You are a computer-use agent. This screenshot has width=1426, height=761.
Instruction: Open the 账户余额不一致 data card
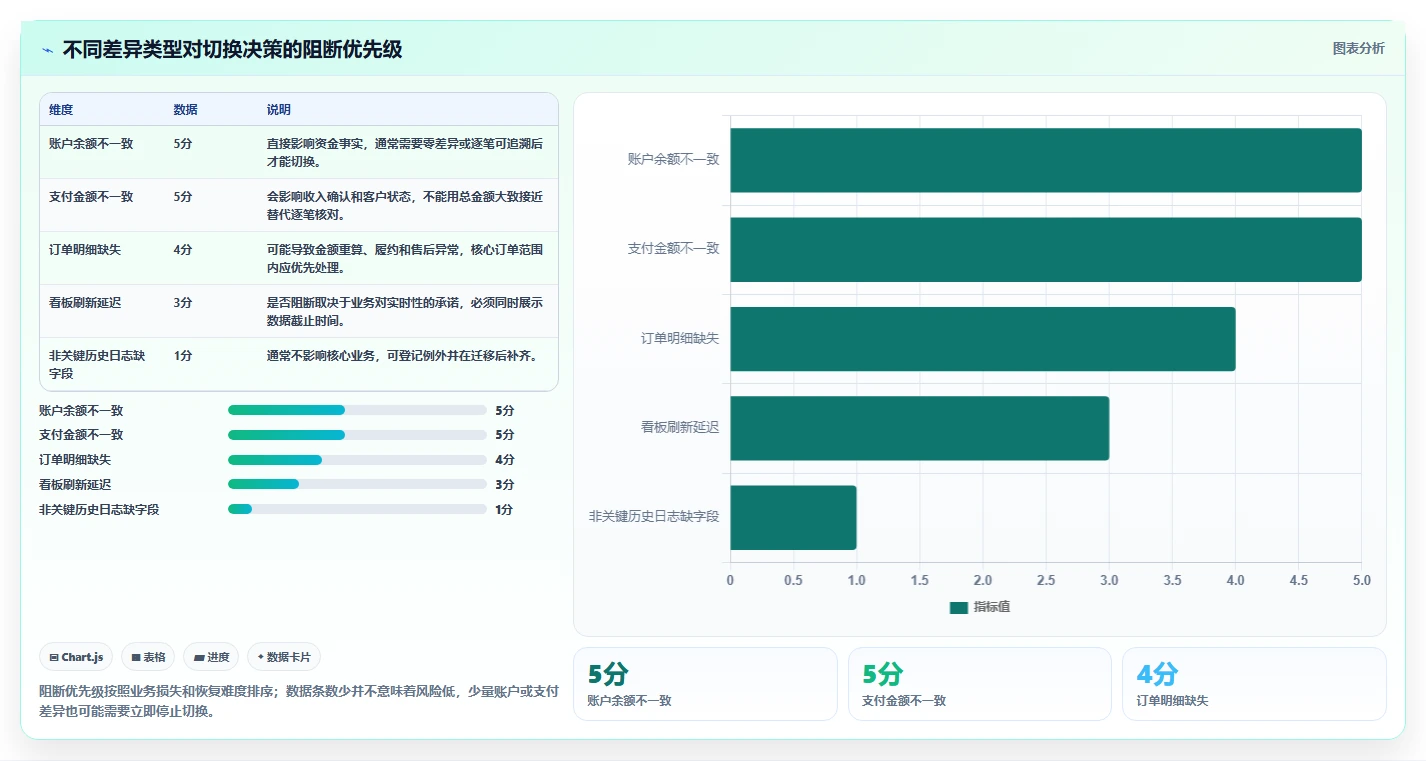coord(705,684)
